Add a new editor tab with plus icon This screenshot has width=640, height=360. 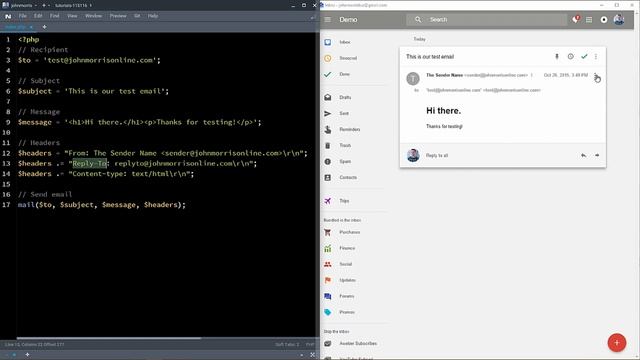click(44, 27)
